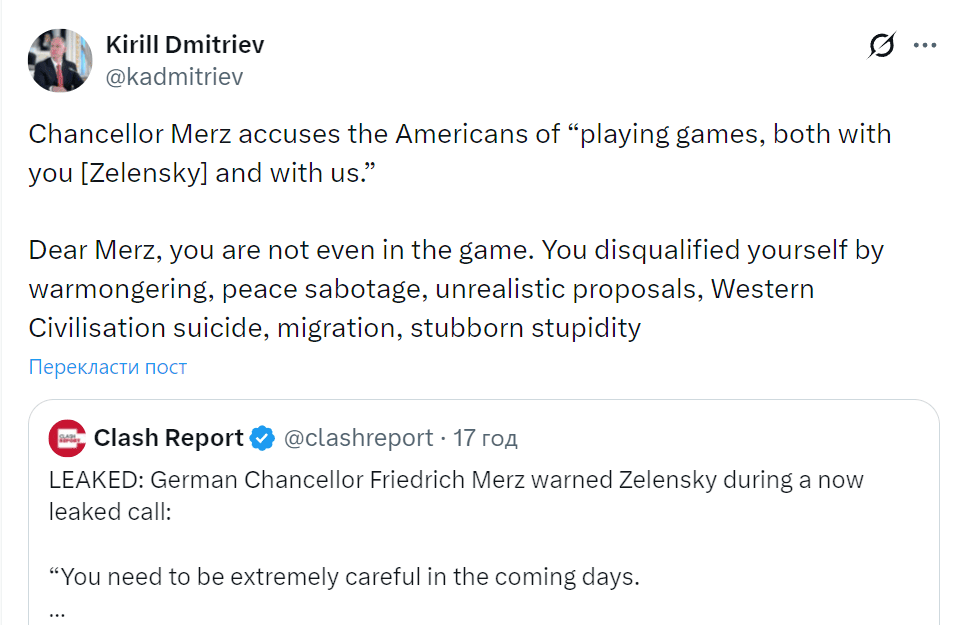
Task: Click the Перекласти пост translate link
Action: [108, 367]
